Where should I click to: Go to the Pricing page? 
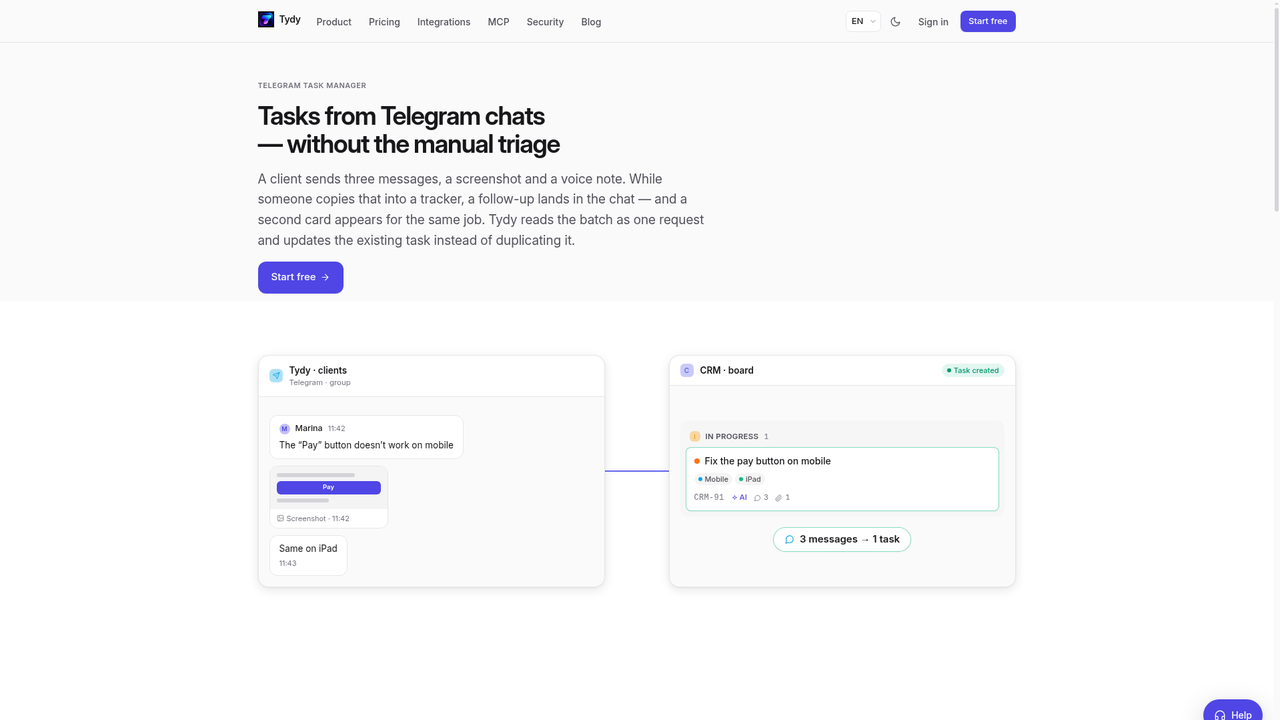384,22
